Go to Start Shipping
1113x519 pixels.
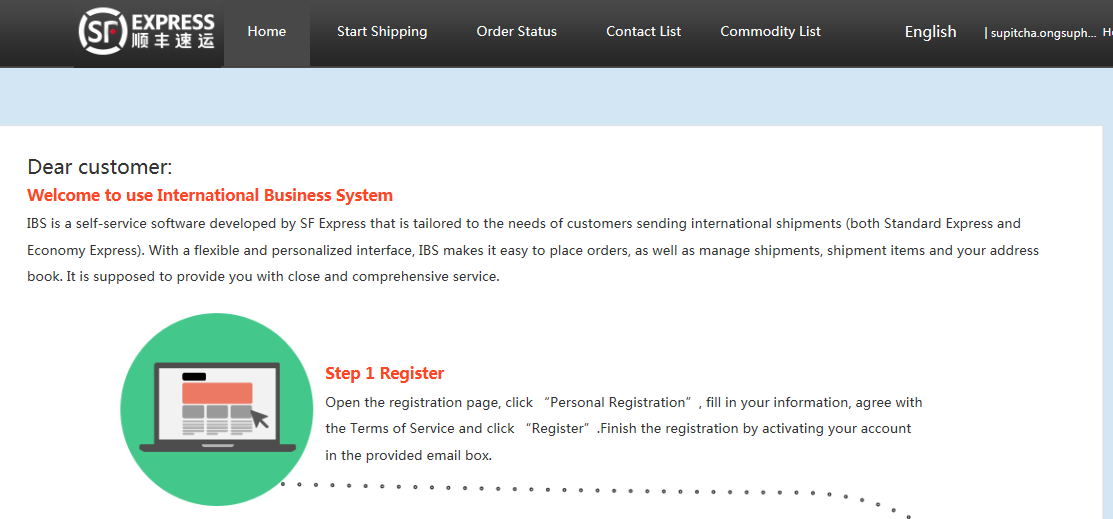click(382, 32)
